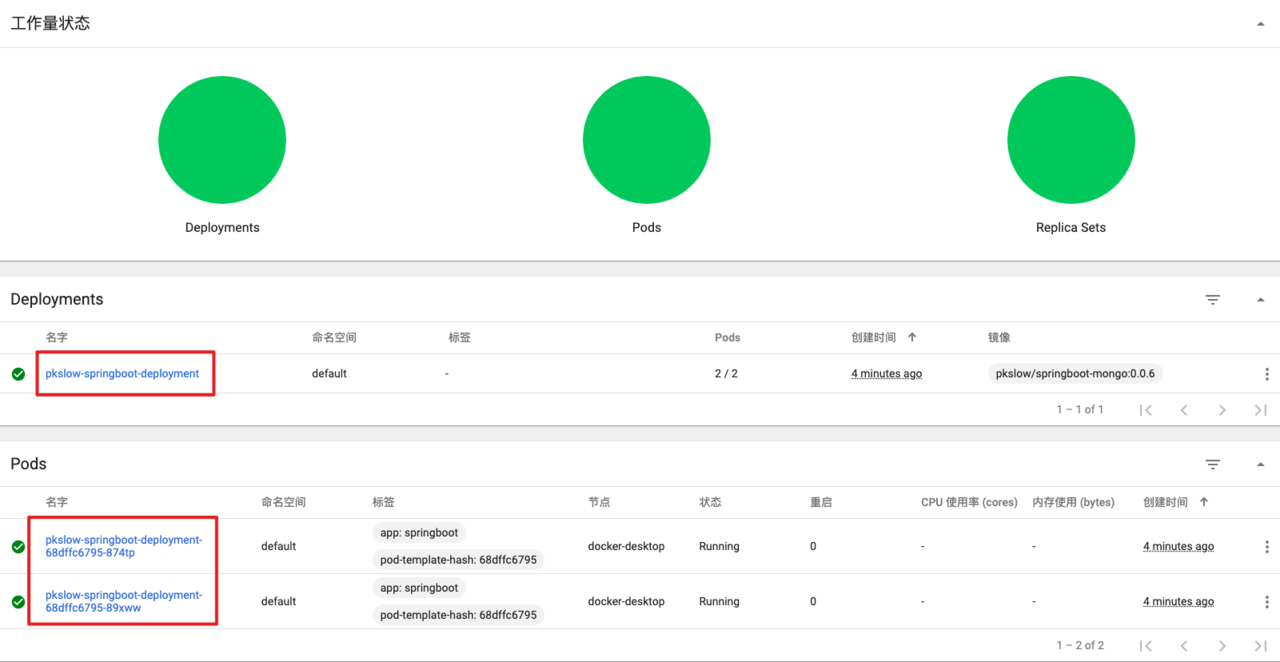
Task: Open the pkslow-springboot-deployment link
Action: (x=122, y=374)
